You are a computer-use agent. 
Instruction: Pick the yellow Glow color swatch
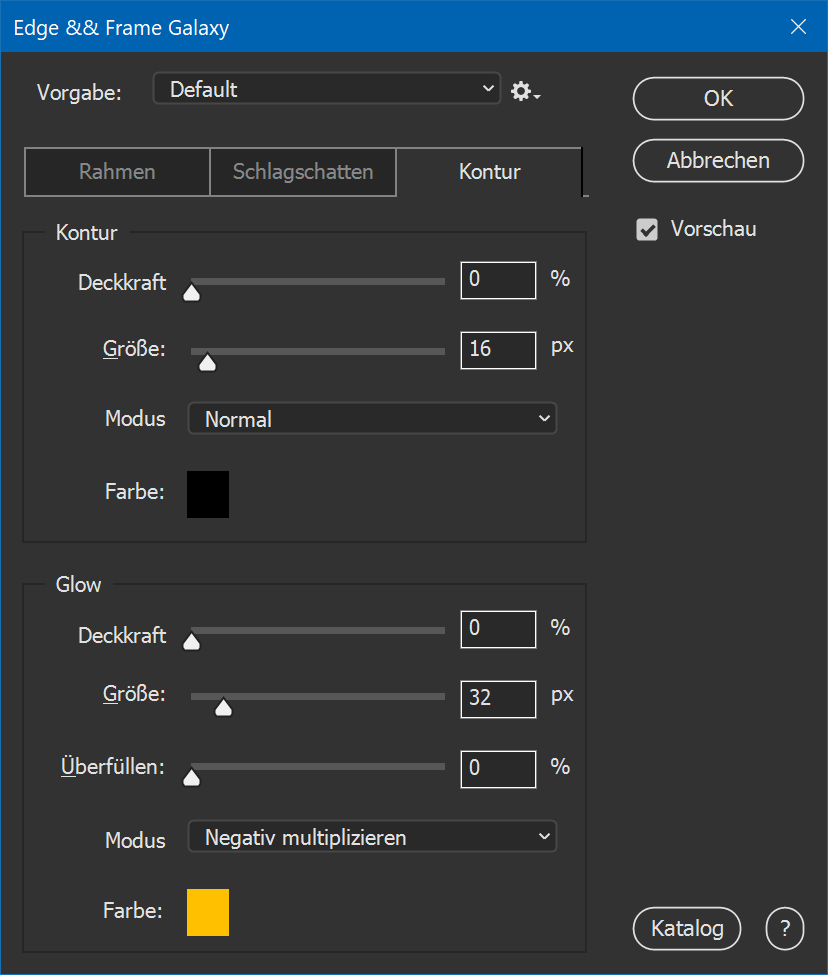tap(208, 912)
